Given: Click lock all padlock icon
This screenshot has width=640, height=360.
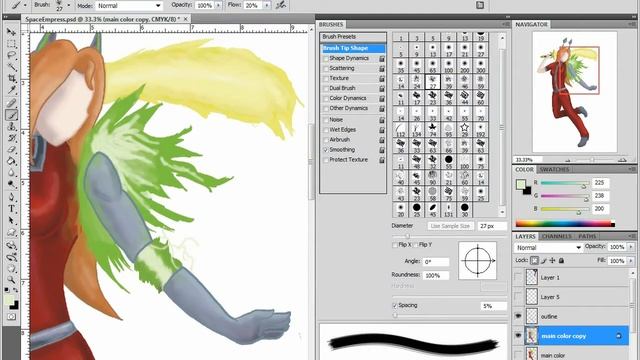Looking at the screenshot, I should coord(562,260).
